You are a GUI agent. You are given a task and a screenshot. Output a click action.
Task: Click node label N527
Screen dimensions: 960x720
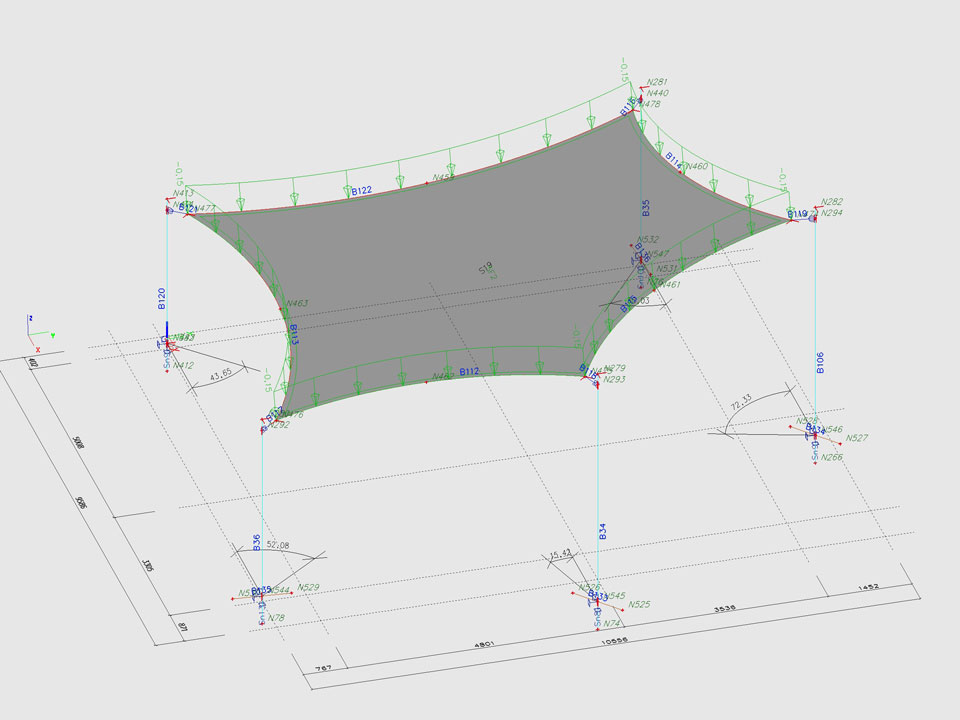pyautogui.click(x=856, y=438)
